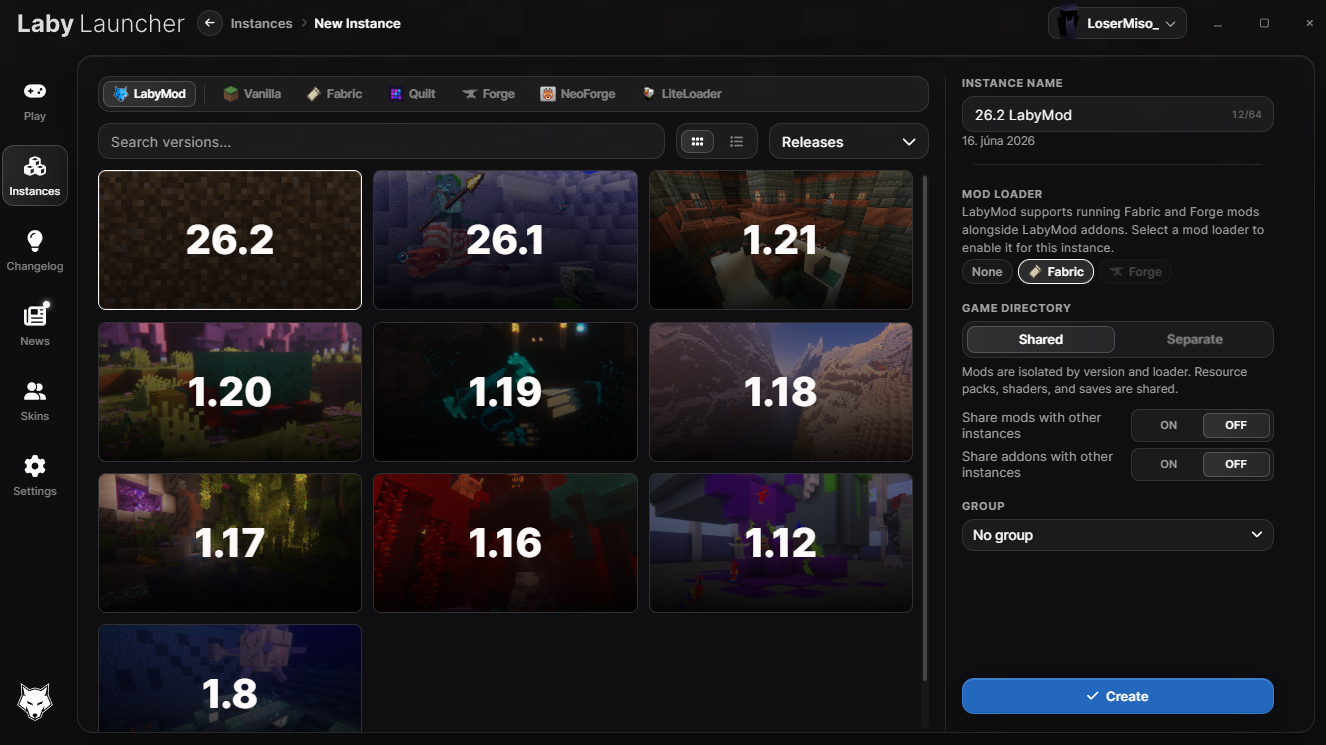Screen dimensions: 1326x745
Task: Turn ON share addons with other instances
Action: point(1168,464)
